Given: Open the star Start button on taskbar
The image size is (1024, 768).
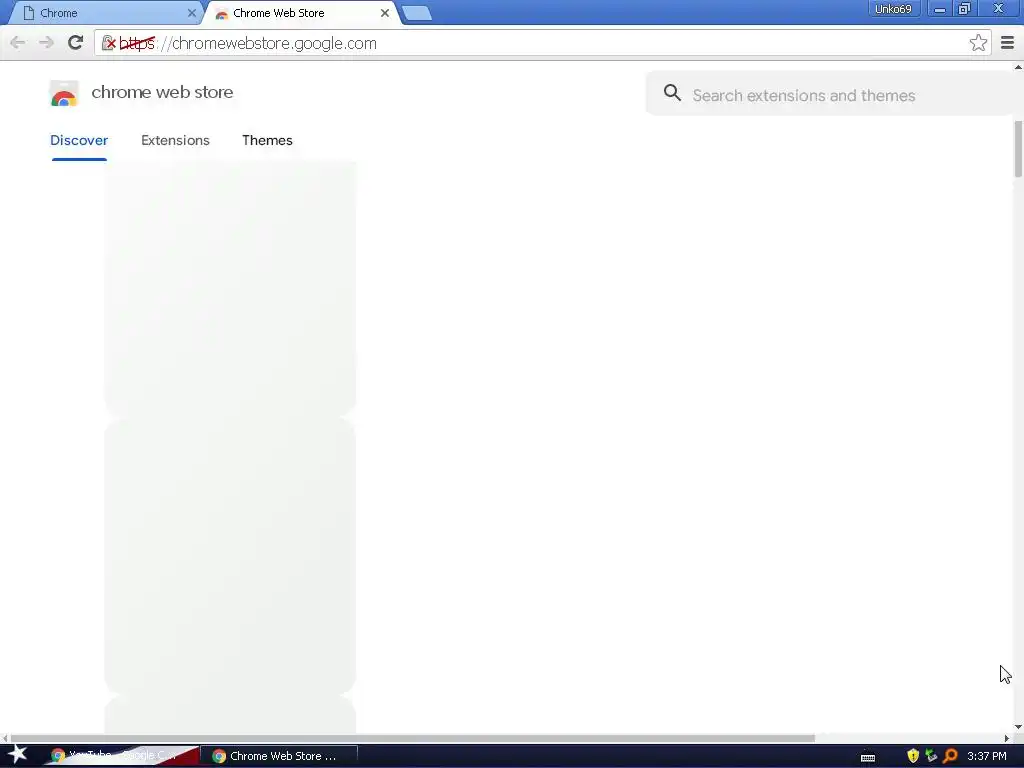Looking at the screenshot, I should pyautogui.click(x=17, y=755).
